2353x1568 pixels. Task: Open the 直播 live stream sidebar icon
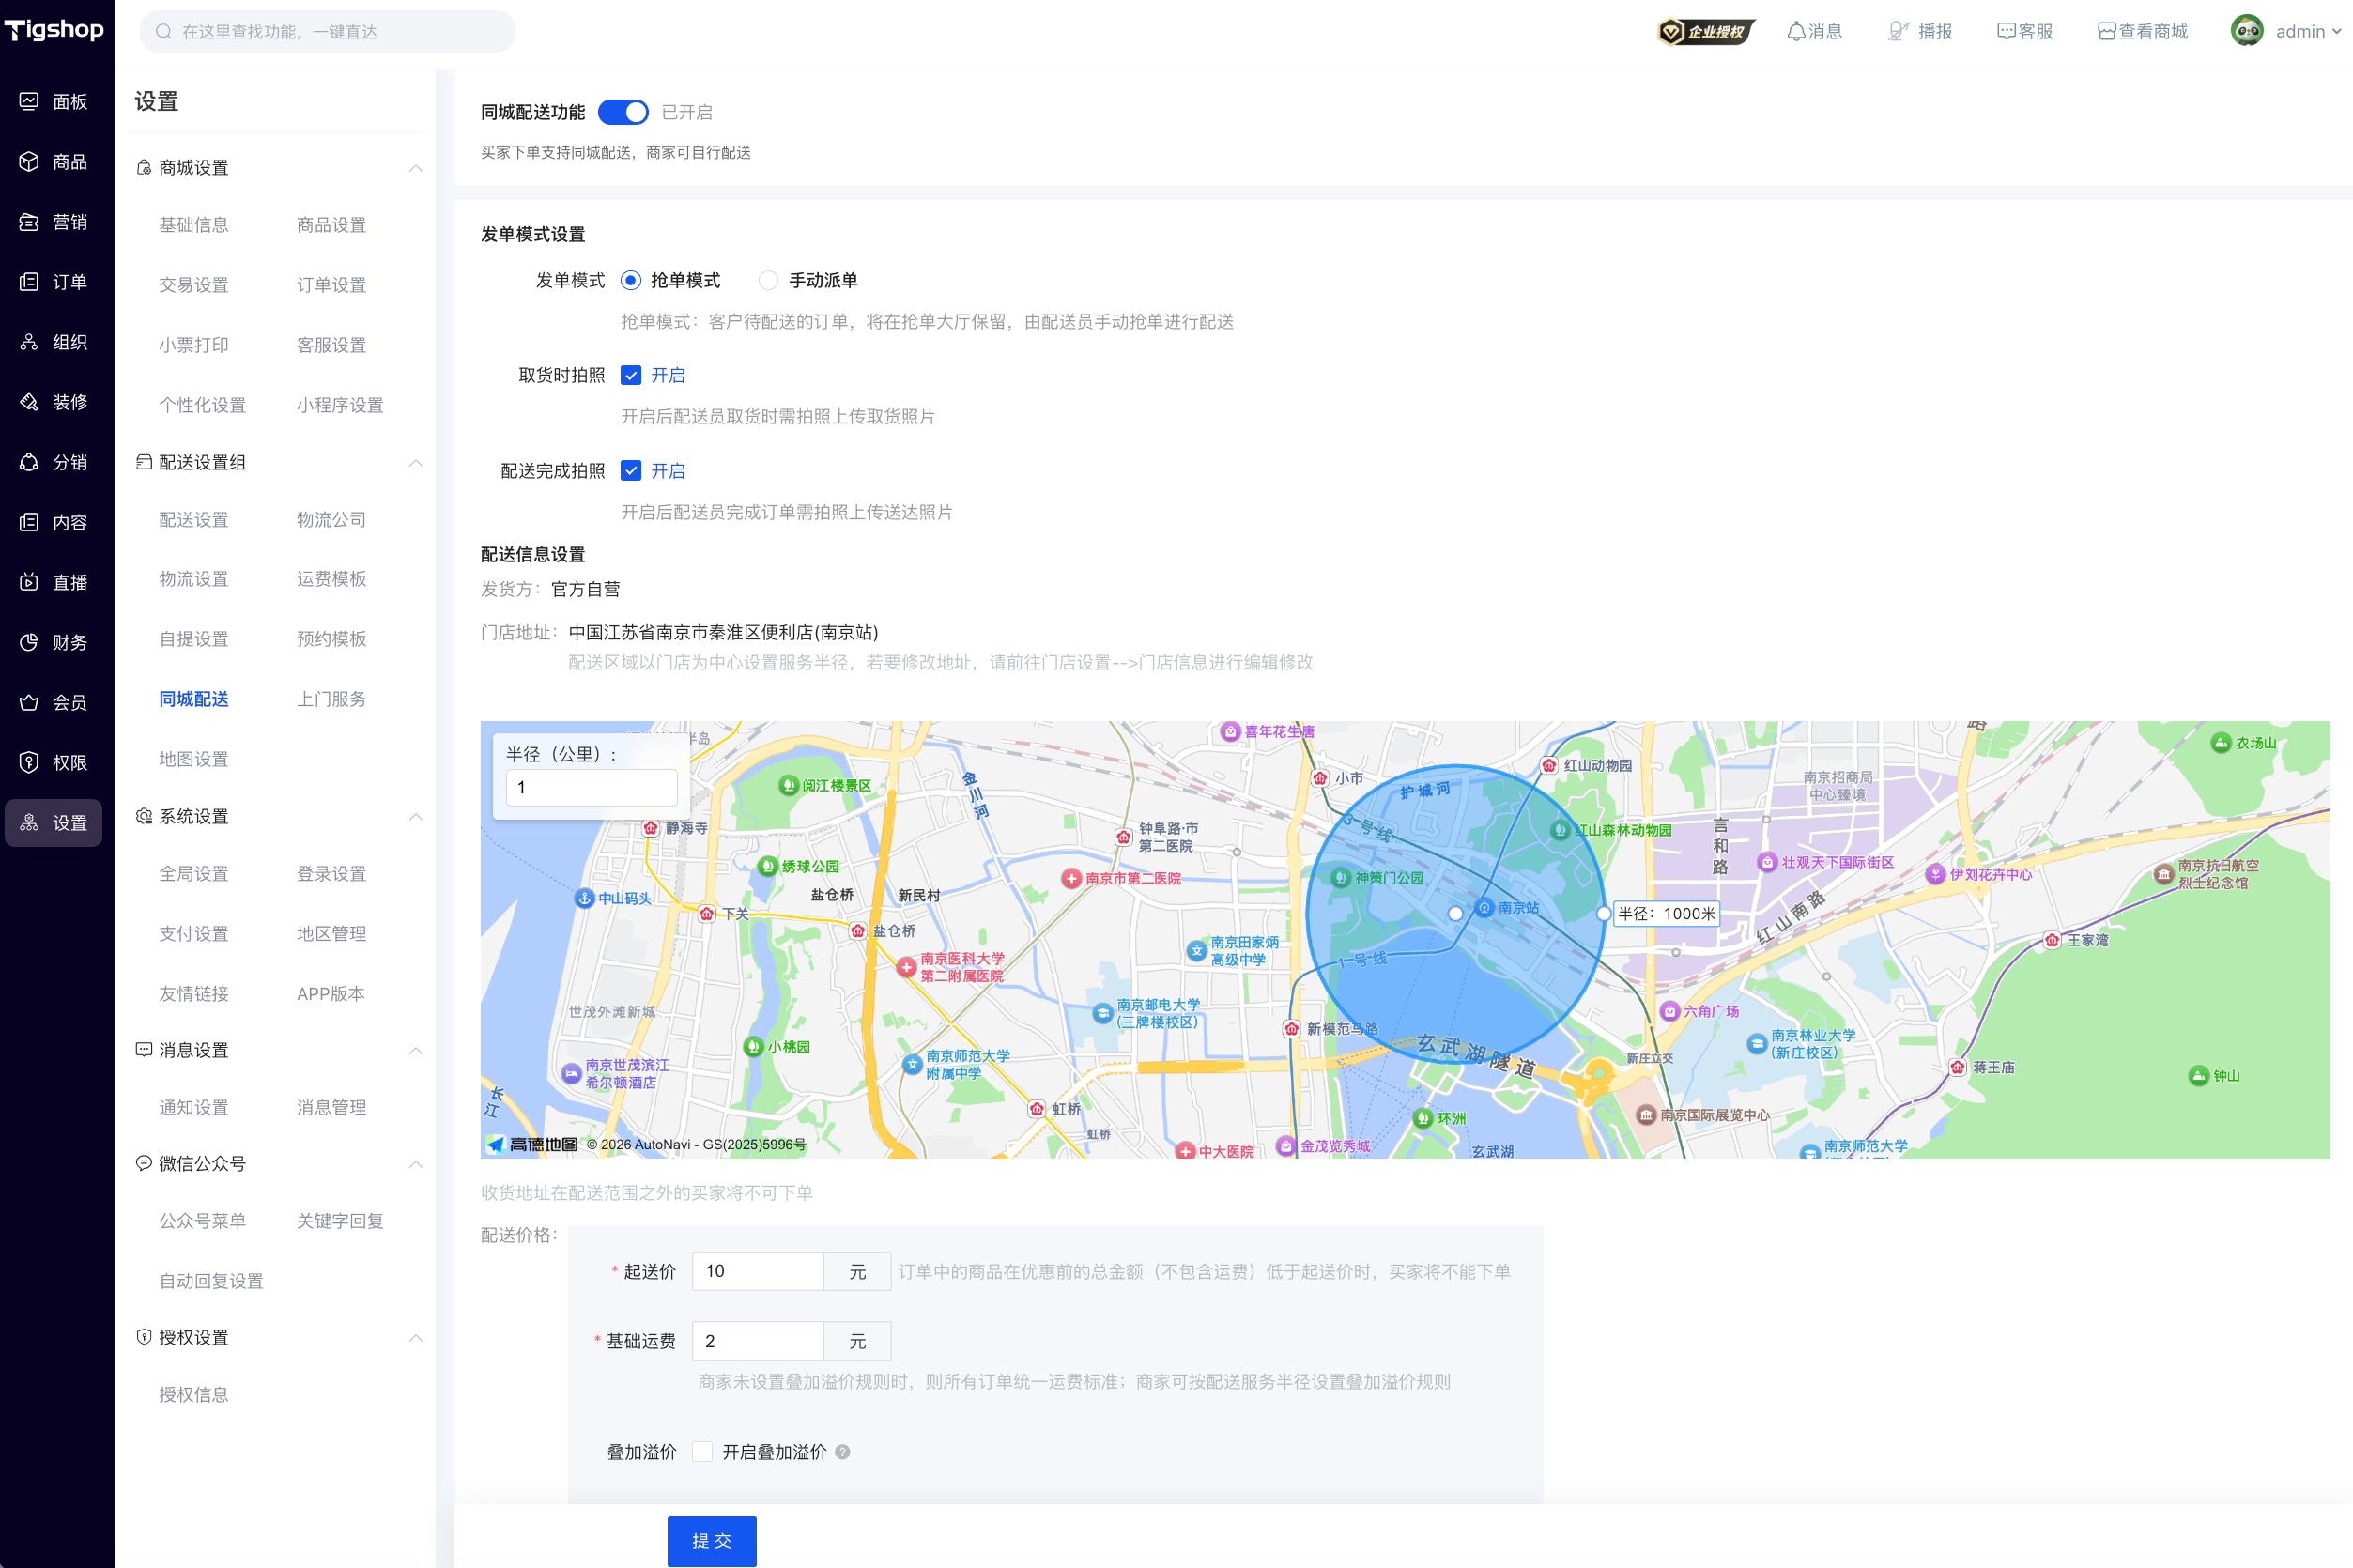pos(29,581)
